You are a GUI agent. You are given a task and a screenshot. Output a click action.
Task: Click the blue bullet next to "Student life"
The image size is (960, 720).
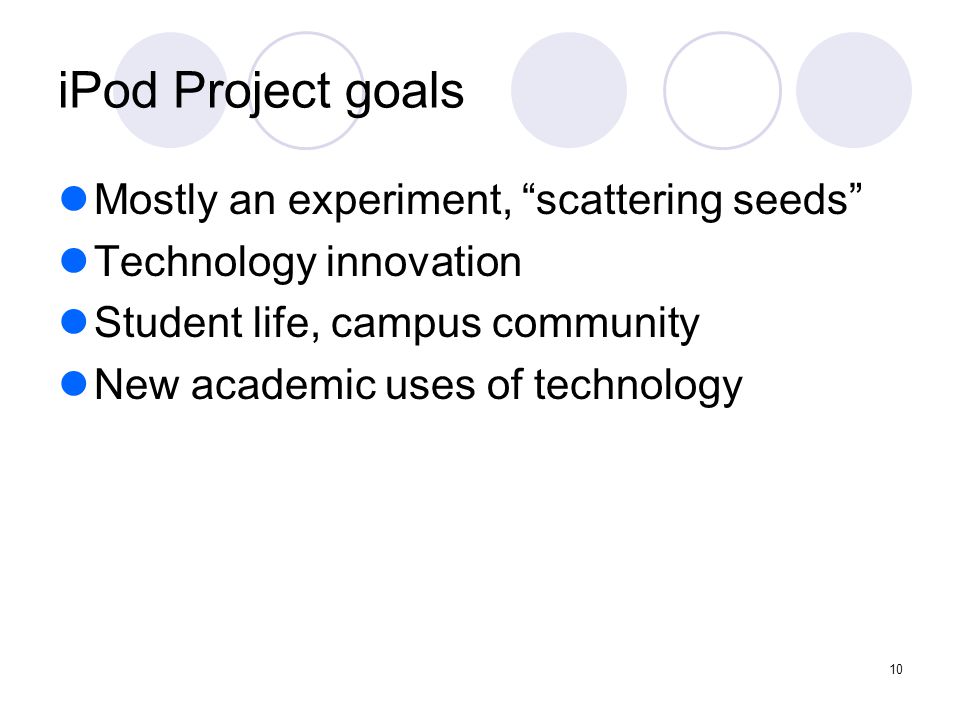pyautogui.click(x=74, y=321)
